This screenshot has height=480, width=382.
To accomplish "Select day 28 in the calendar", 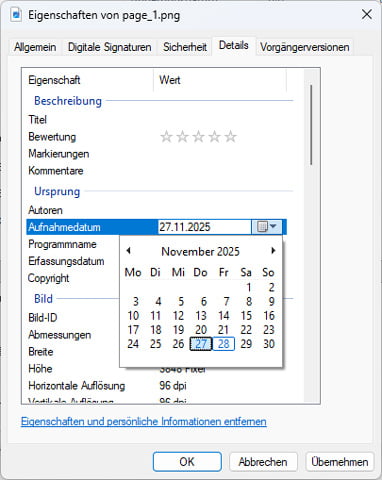I will [x=224, y=344].
